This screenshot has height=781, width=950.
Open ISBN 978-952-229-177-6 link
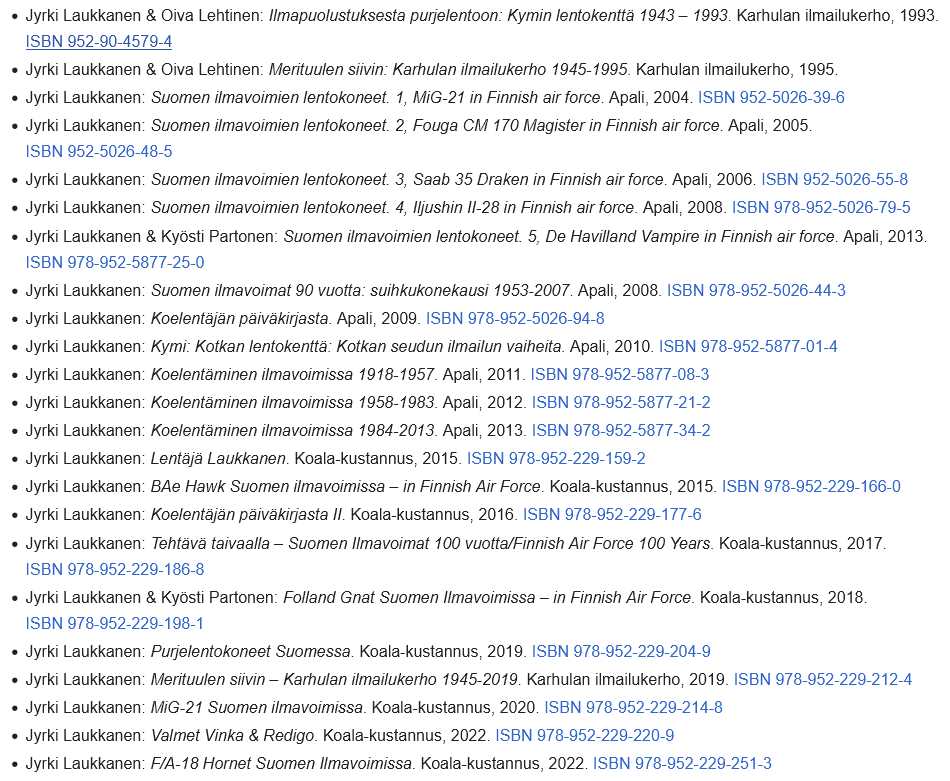point(612,514)
